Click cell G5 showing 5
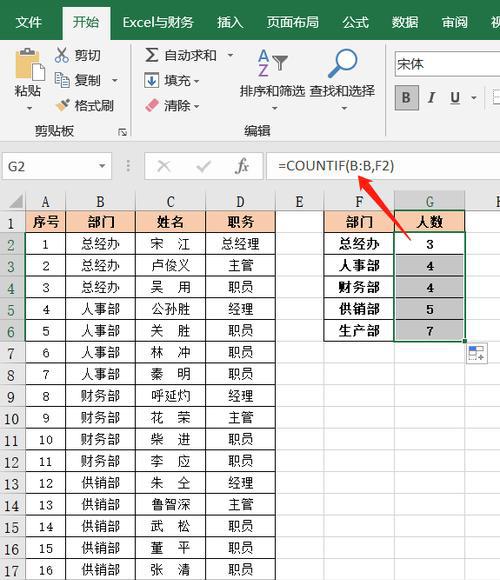 (430, 309)
